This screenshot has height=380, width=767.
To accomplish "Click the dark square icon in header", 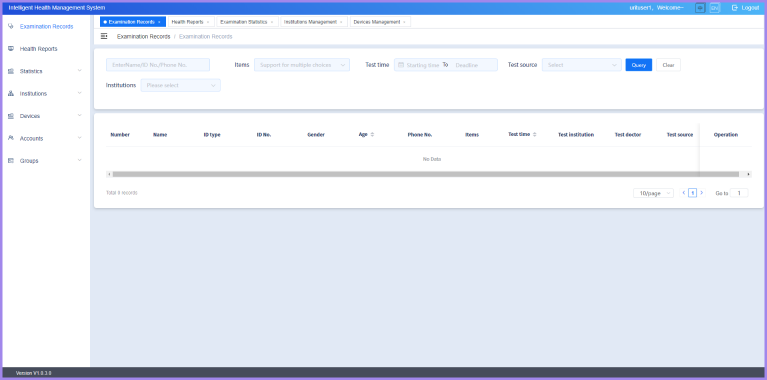I will [x=700, y=8].
